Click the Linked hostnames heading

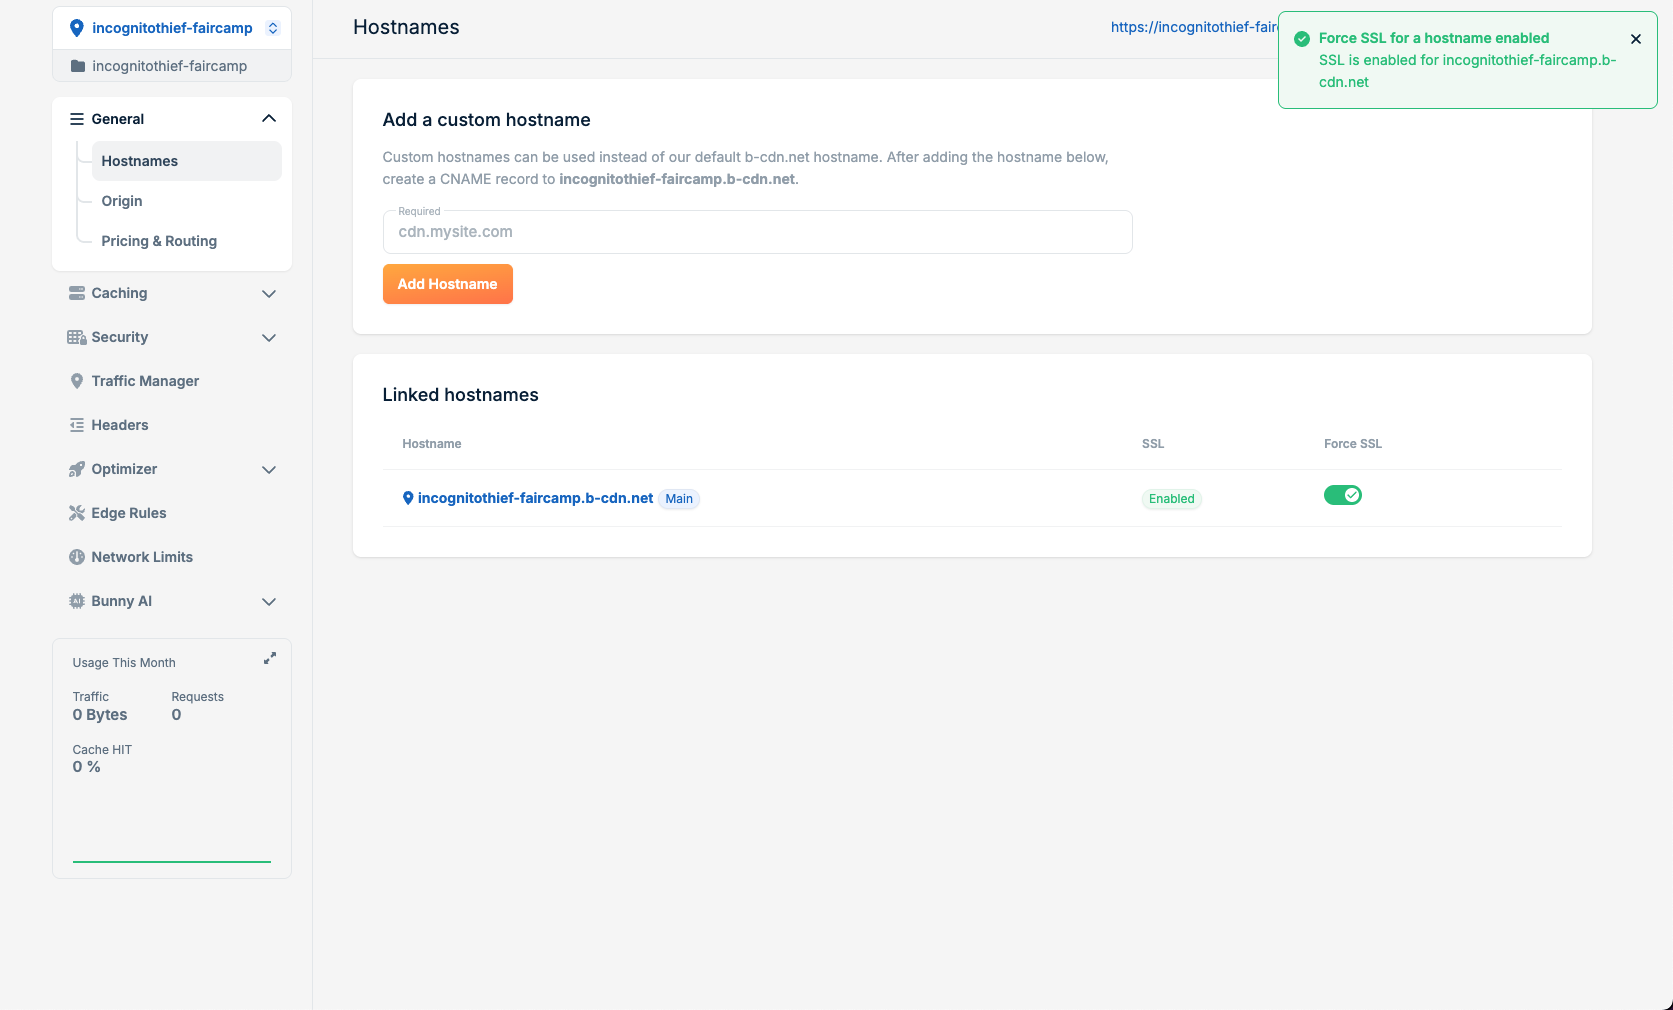[460, 395]
